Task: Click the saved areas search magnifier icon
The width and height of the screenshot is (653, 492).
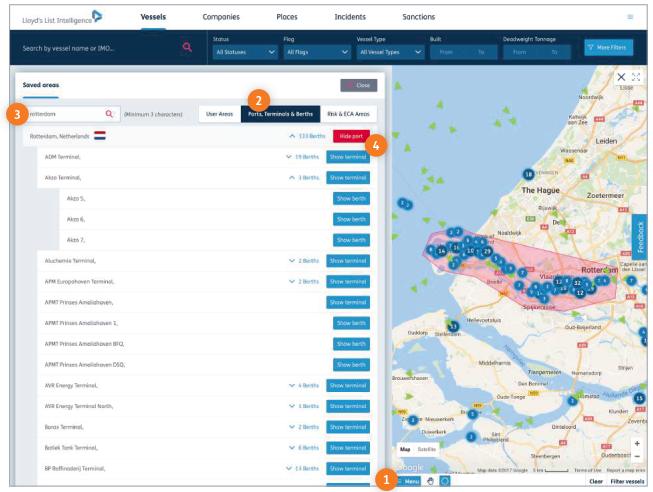Action: click(109, 114)
